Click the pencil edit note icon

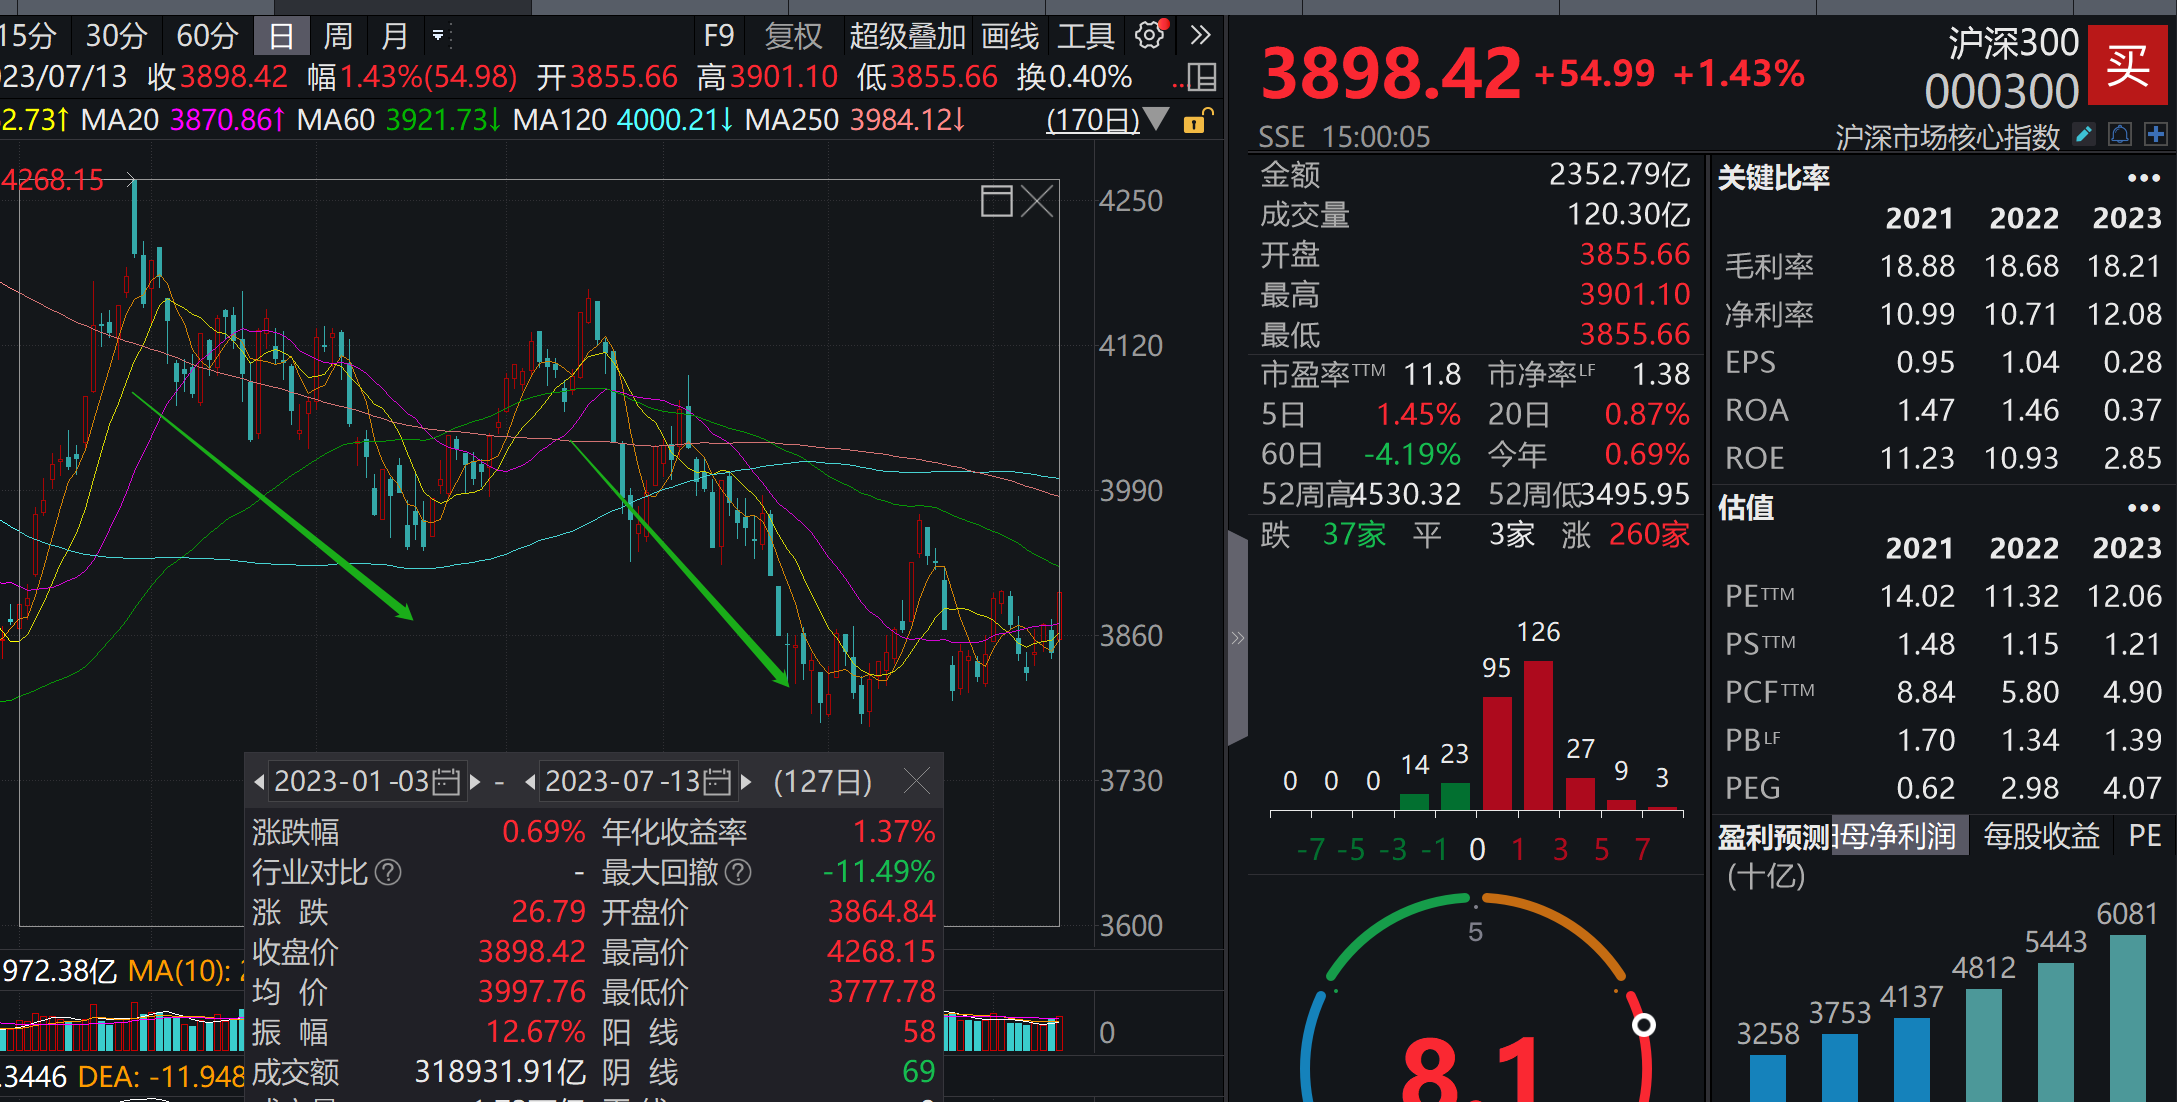click(x=2084, y=134)
